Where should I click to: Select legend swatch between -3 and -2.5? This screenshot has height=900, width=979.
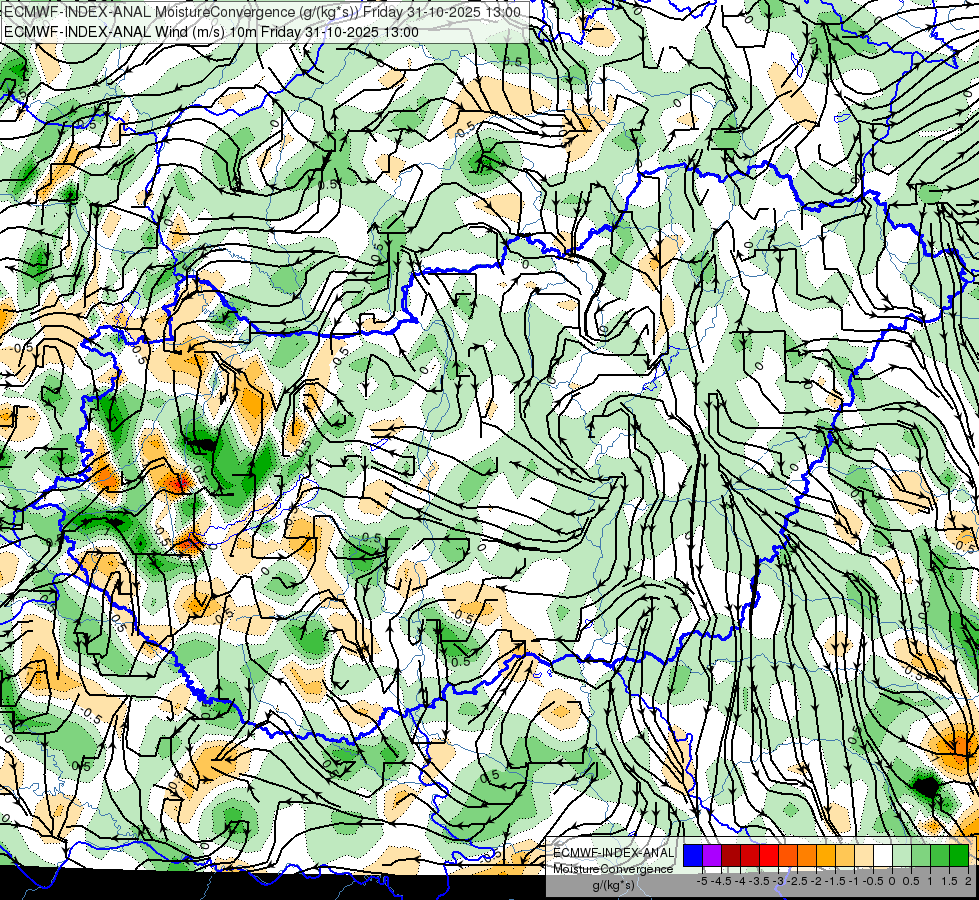coord(788,855)
